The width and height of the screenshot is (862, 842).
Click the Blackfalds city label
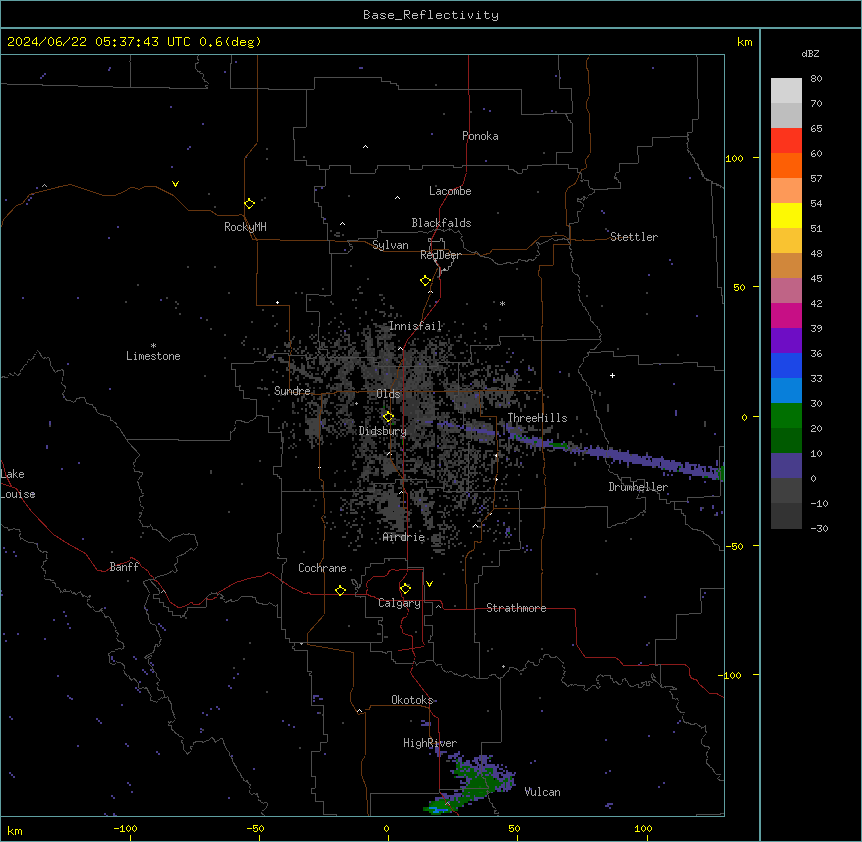[x=441, y=223]
